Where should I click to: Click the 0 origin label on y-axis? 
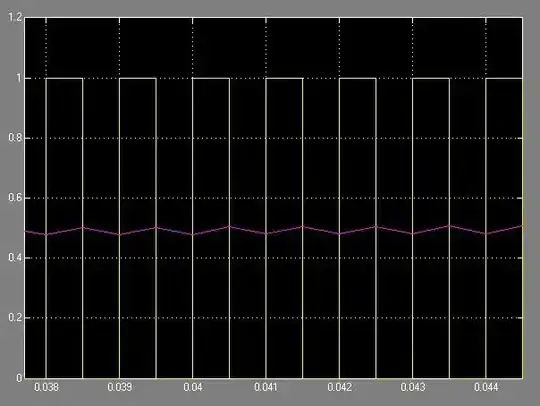pyautogui.click(x=19, y=378)
